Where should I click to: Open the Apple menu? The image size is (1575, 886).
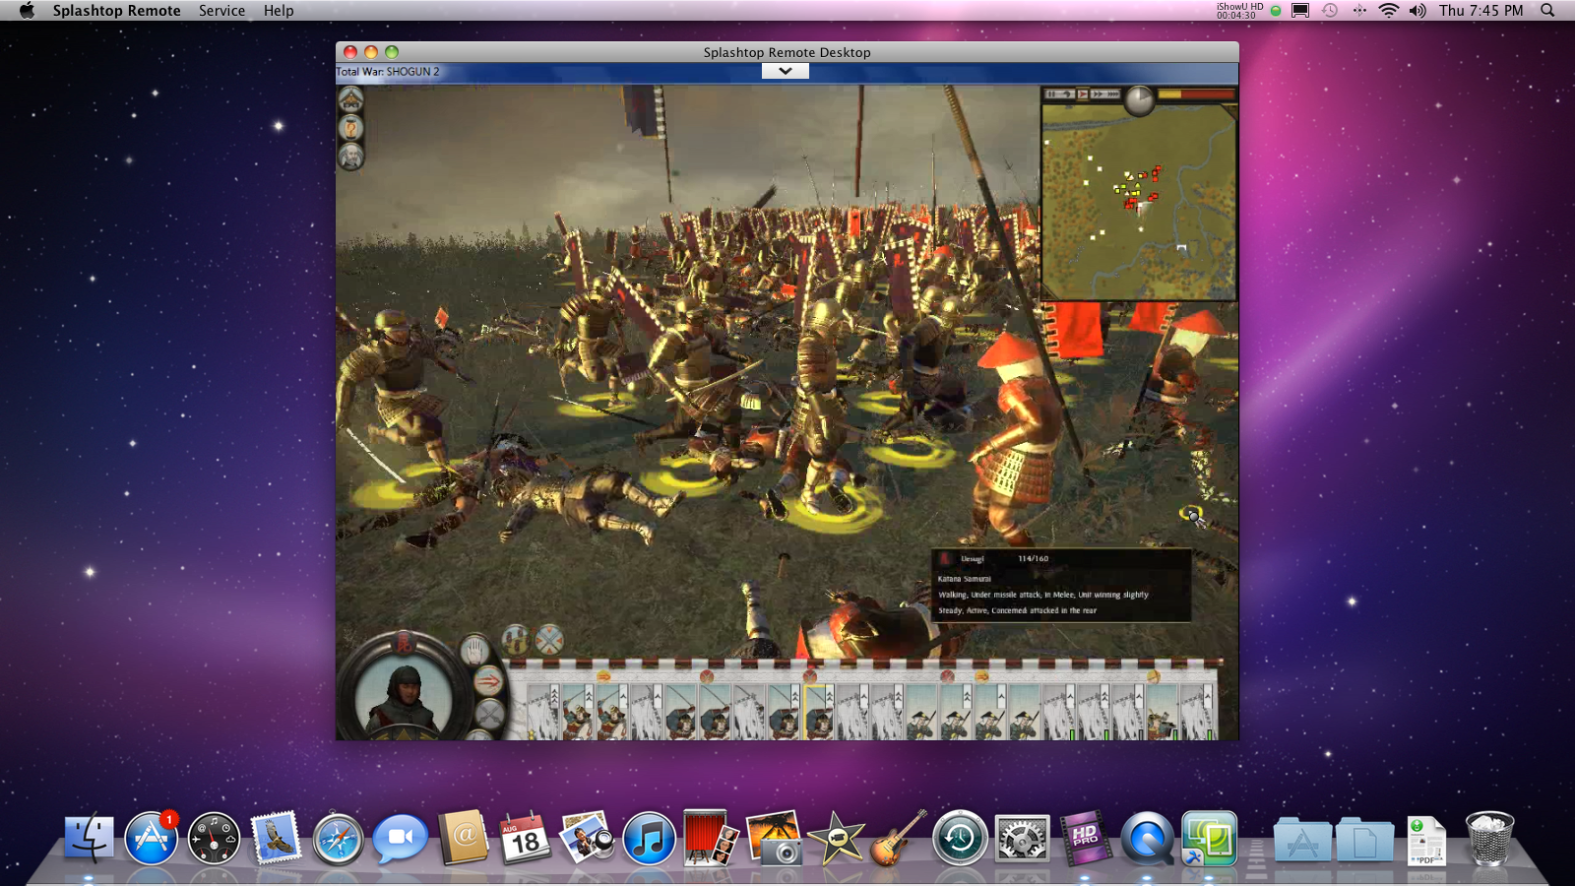click(x=27, y=10)
